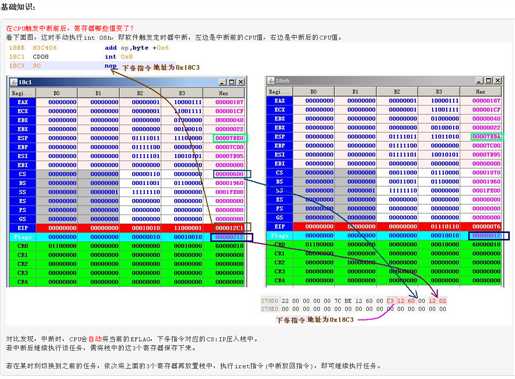Click the Hex column header in 18c1 window
This screenshot has height=379, width=515.
[224, 93]
